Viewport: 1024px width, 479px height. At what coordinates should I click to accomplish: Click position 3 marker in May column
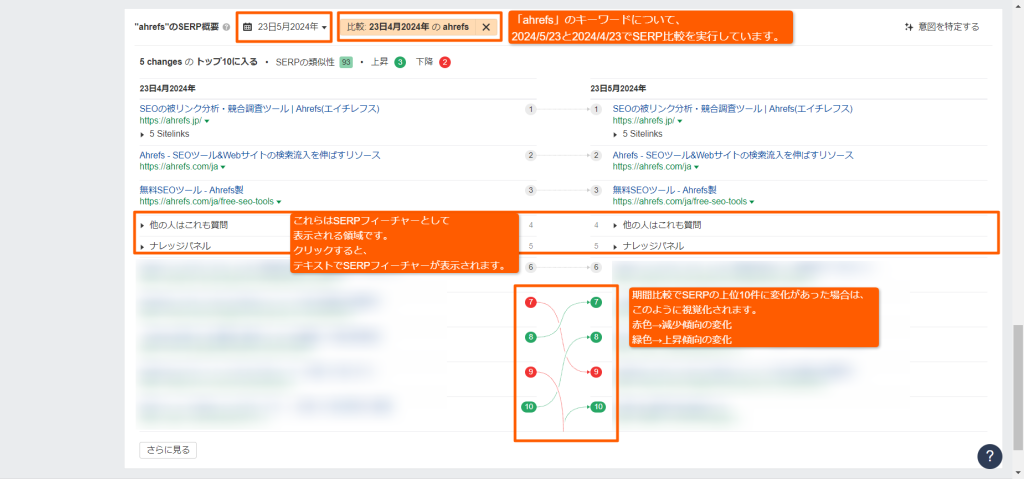[596, 191]
